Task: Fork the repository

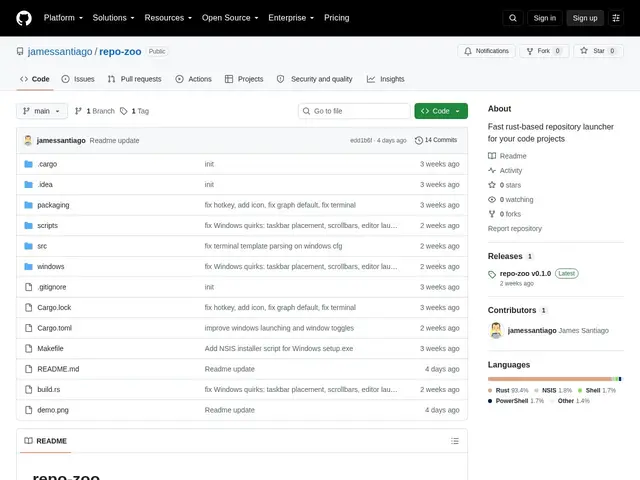Action: [x=544, y=51]
